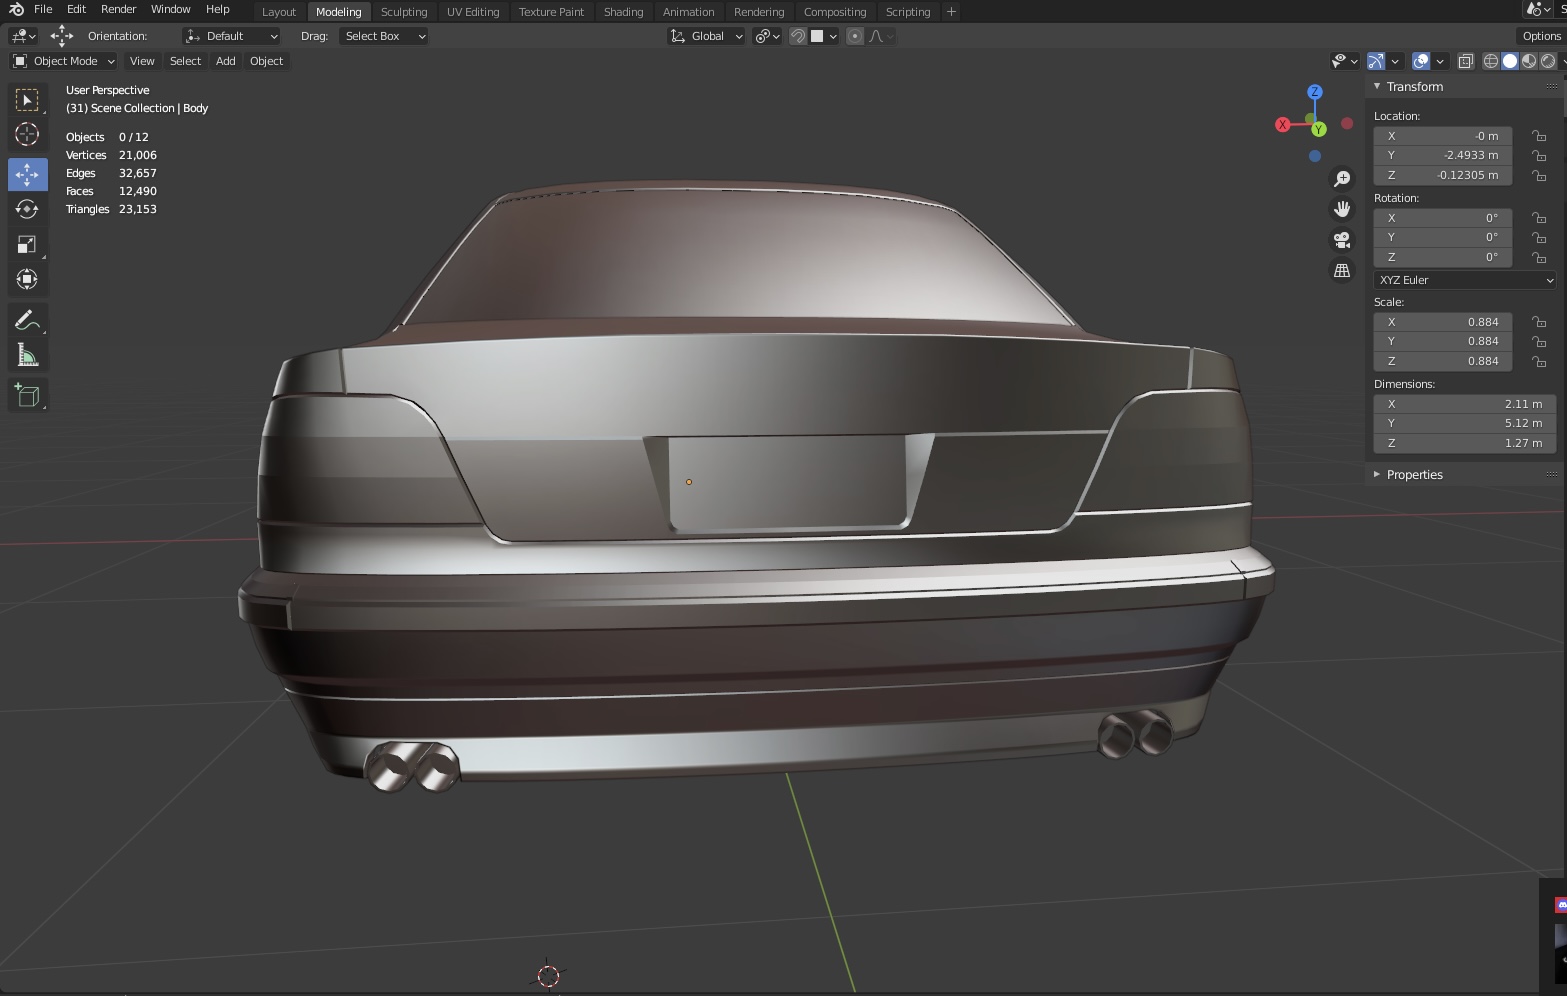Open the Render menu
The width and height of the screenshot is (1567, 996).
(x=118, y=9)
